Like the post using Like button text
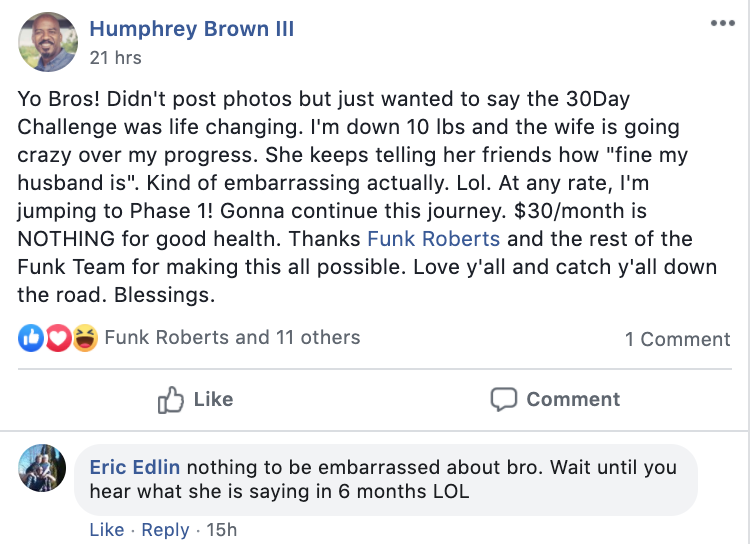Screen dimensions: 750x544 [213, 399]
